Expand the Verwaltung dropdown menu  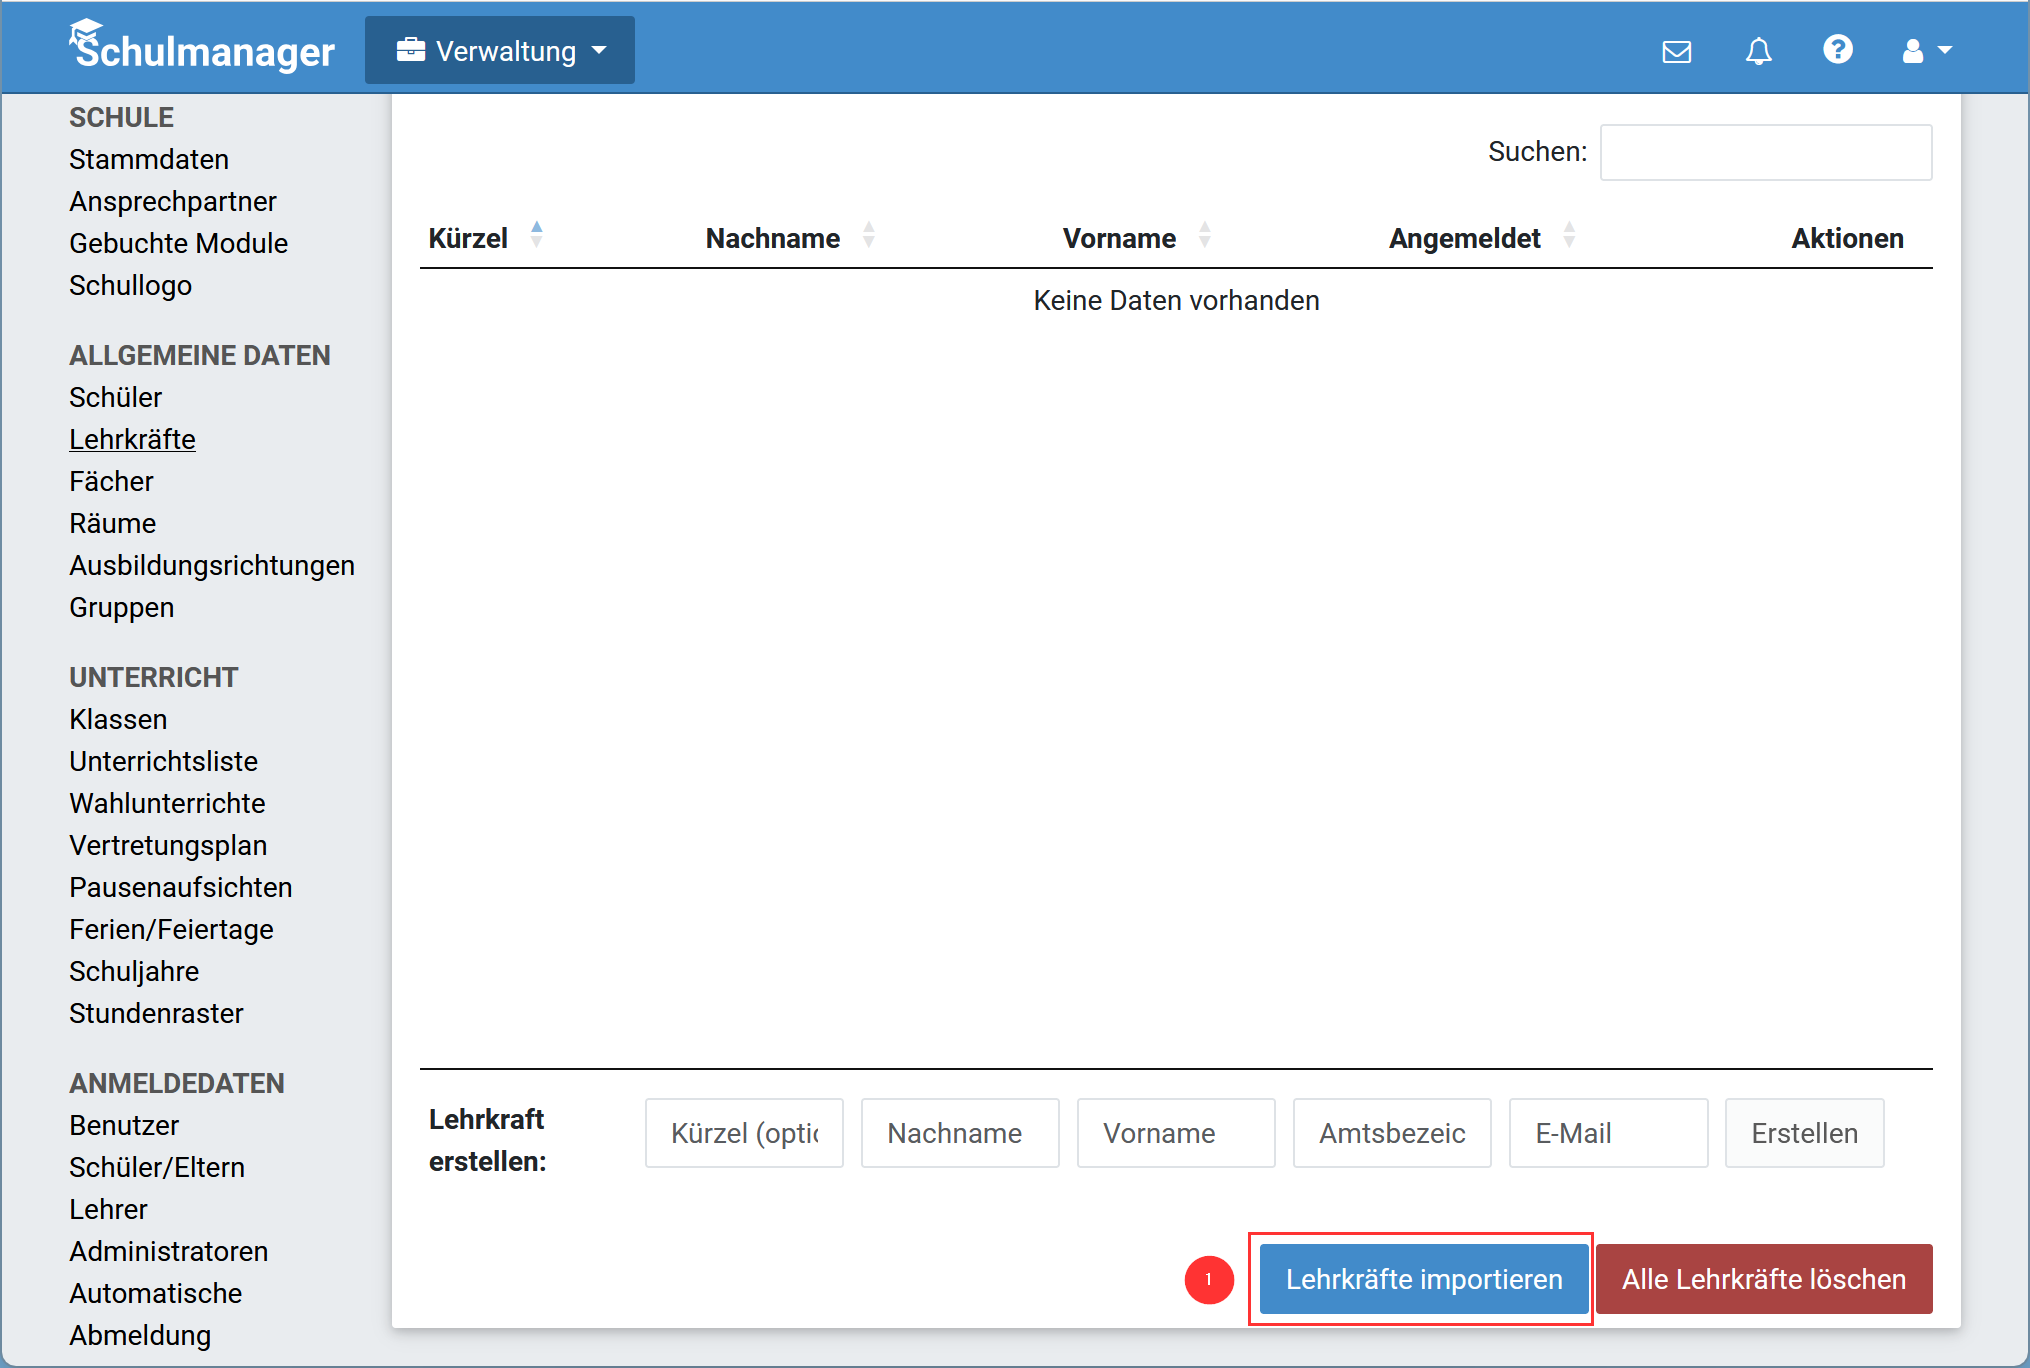click(500, 50)
